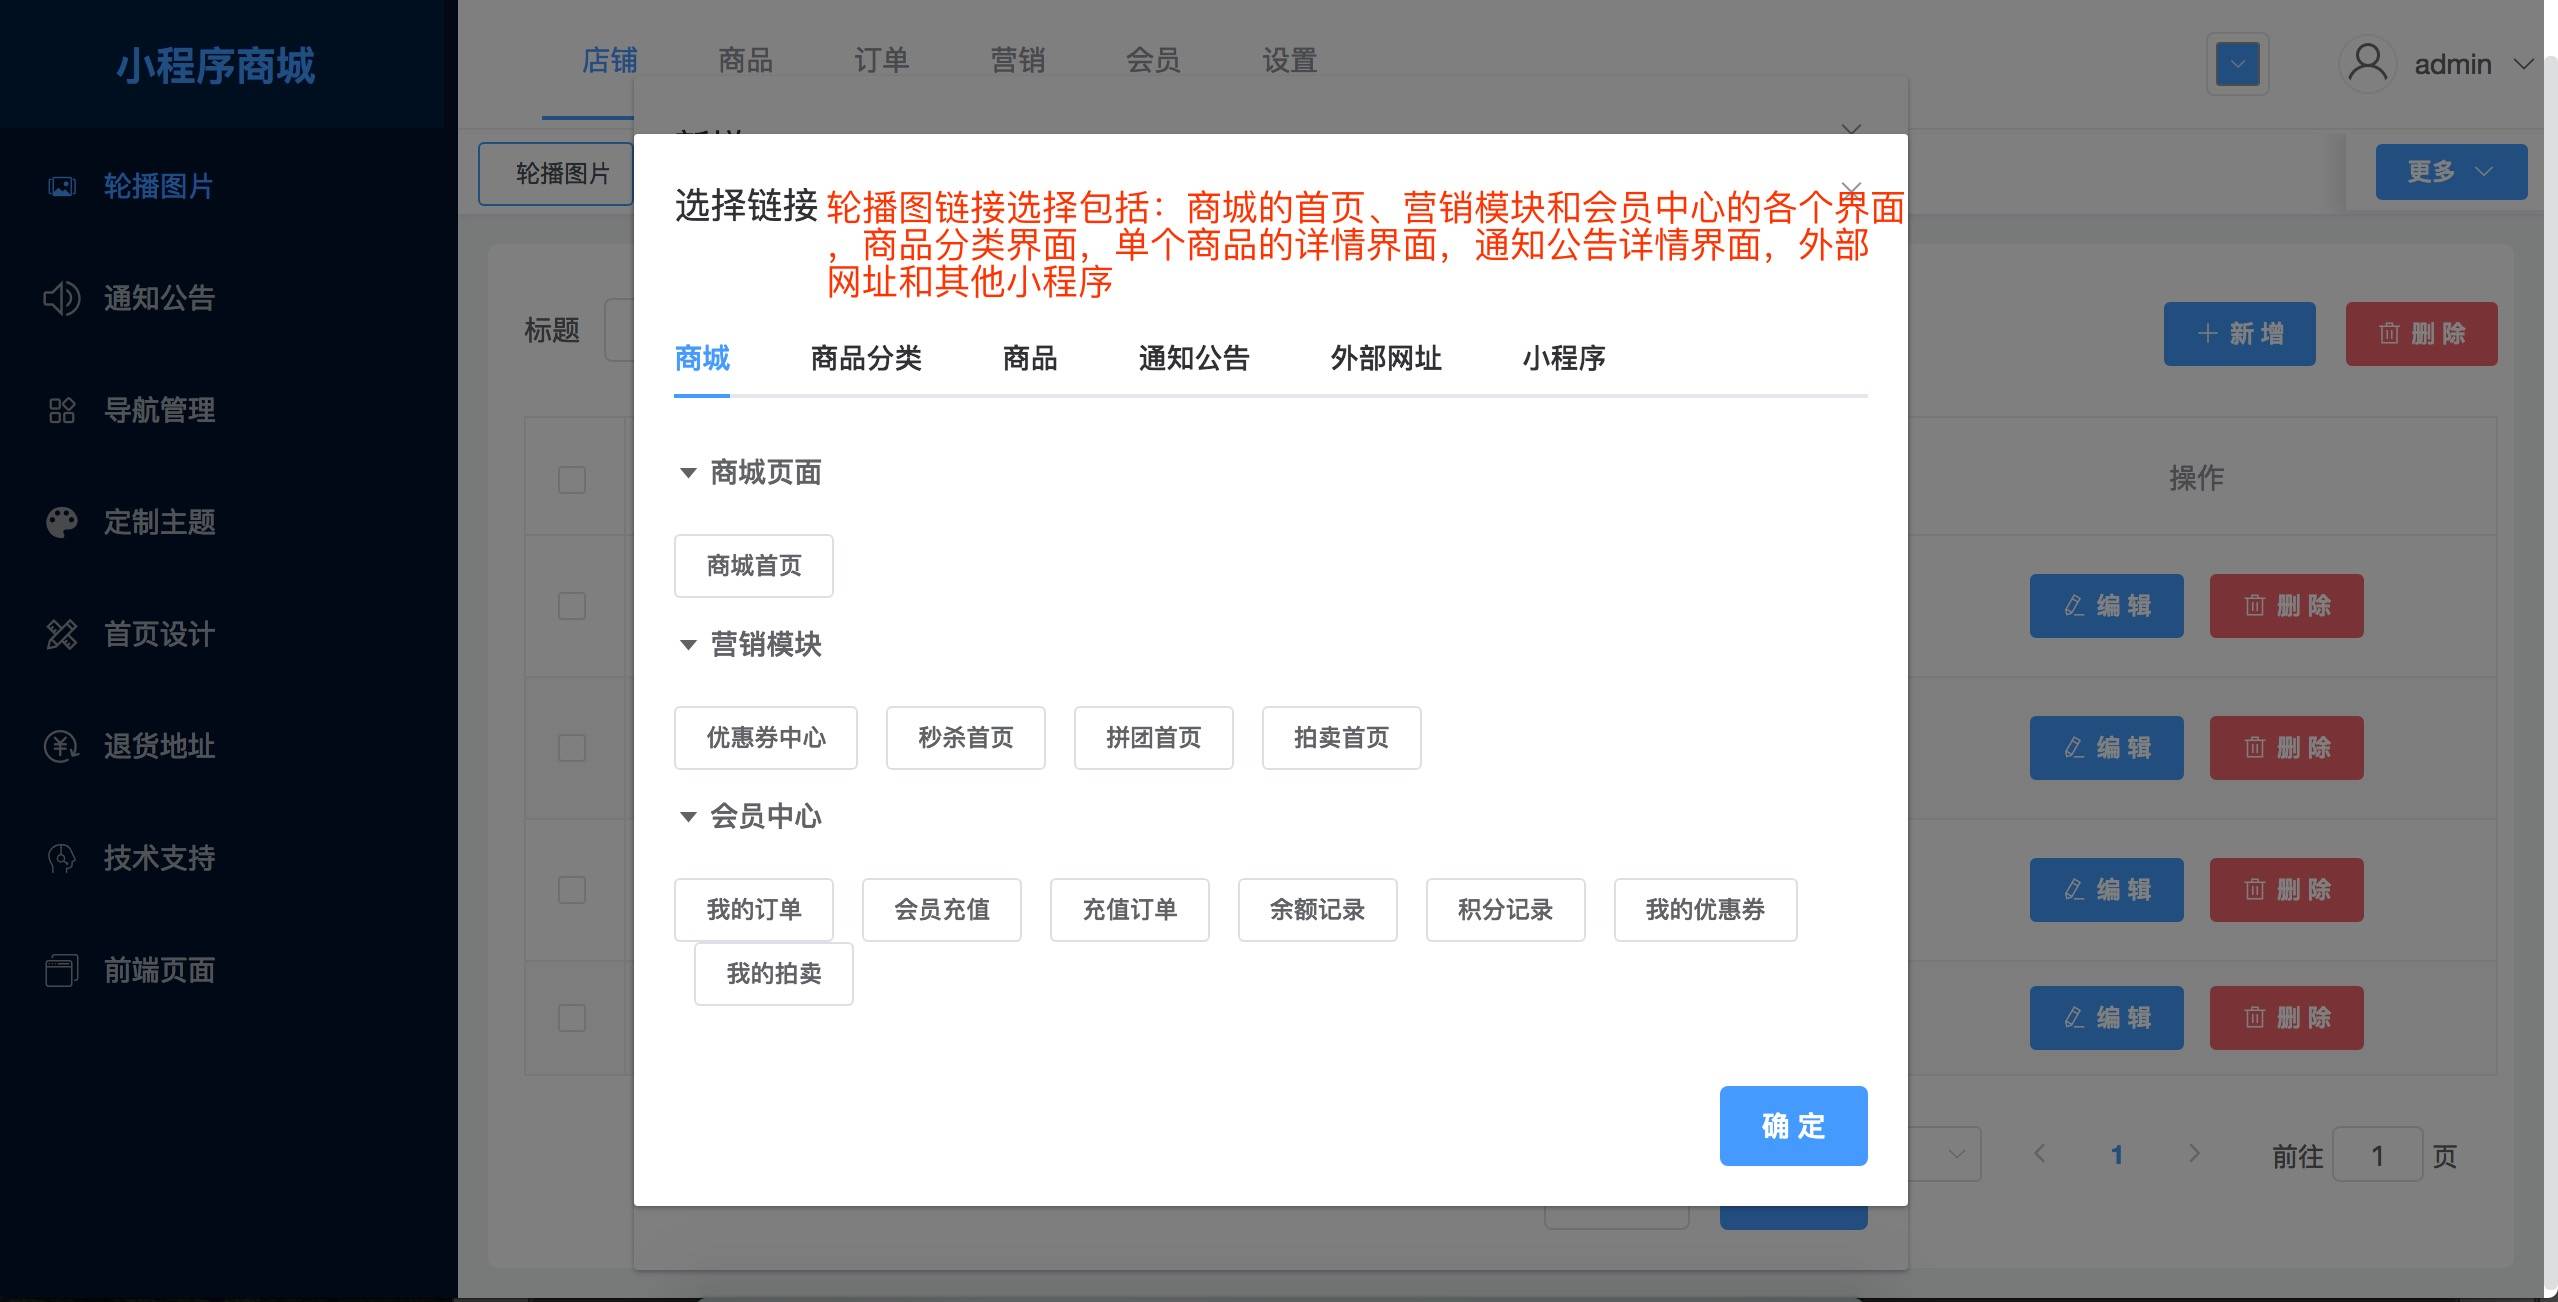Viewport: 2558px width, 1302px height.
Task: Open the 营销 menu in the top bar
Action: pyautogui.click(x=1017, y=61)
